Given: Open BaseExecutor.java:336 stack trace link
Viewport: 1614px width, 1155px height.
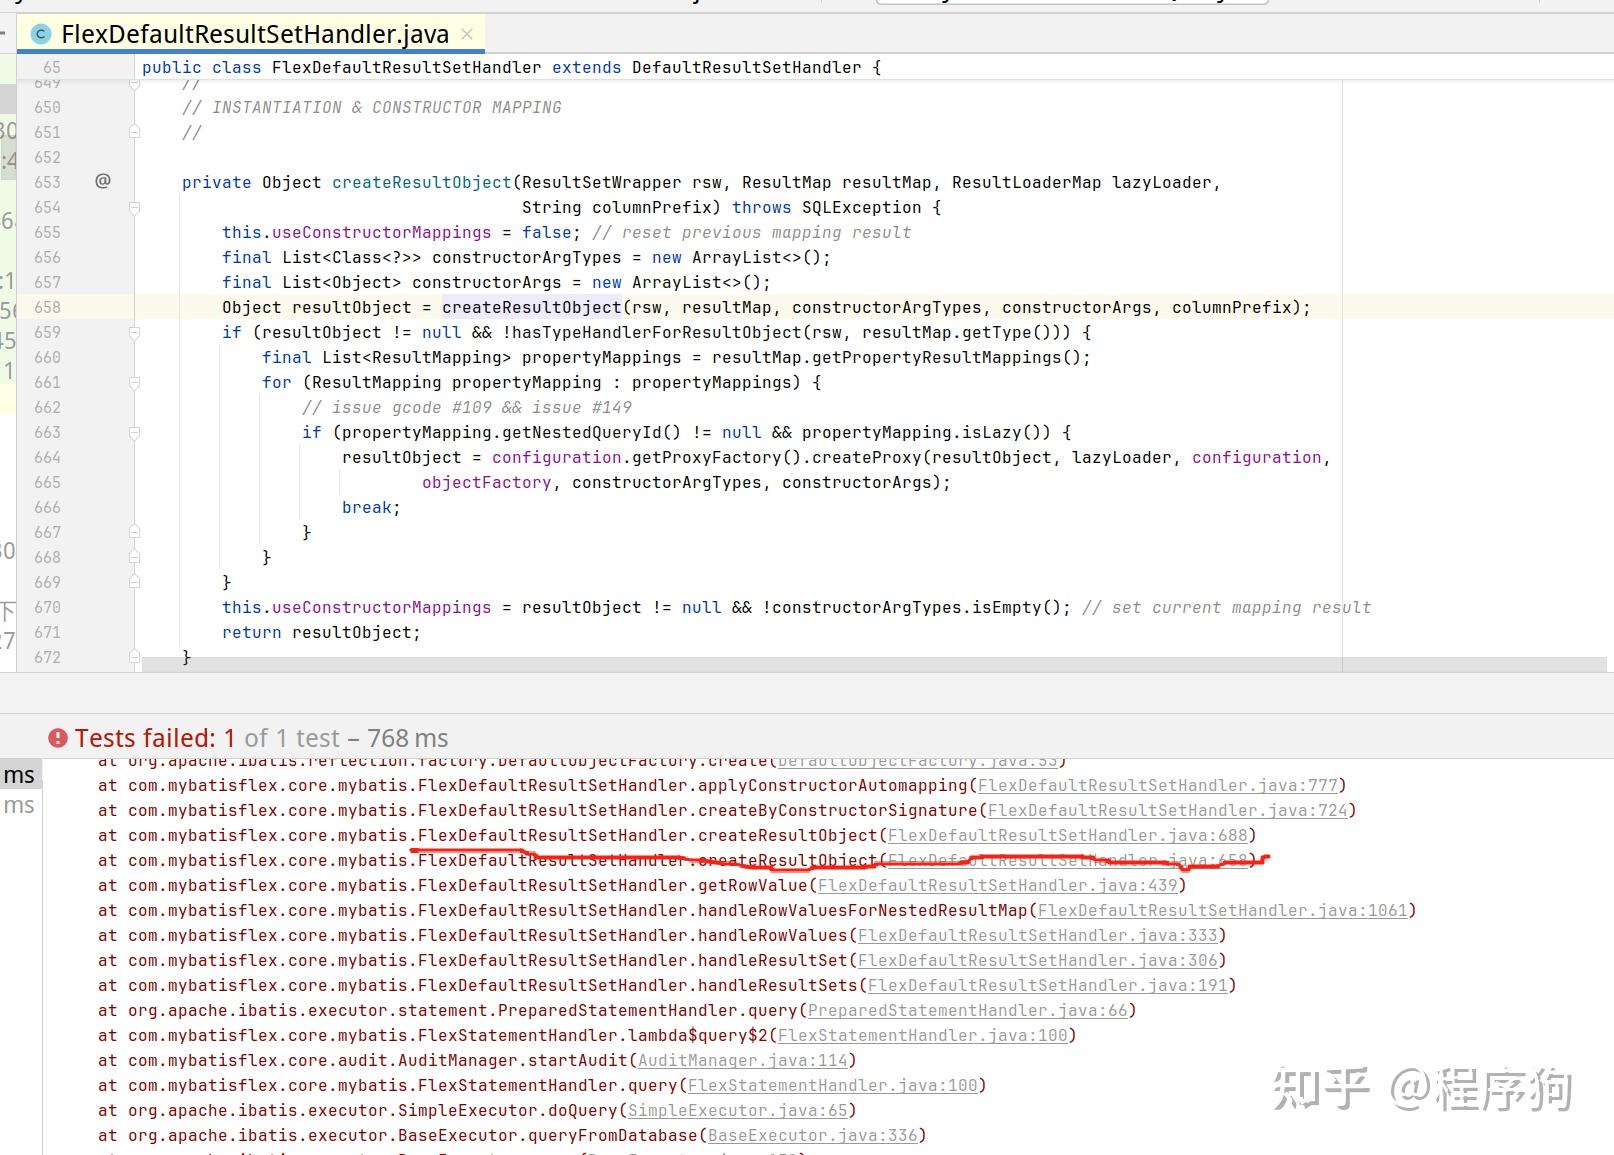Looking at the screenshot, I should (x=812, y=1135).
